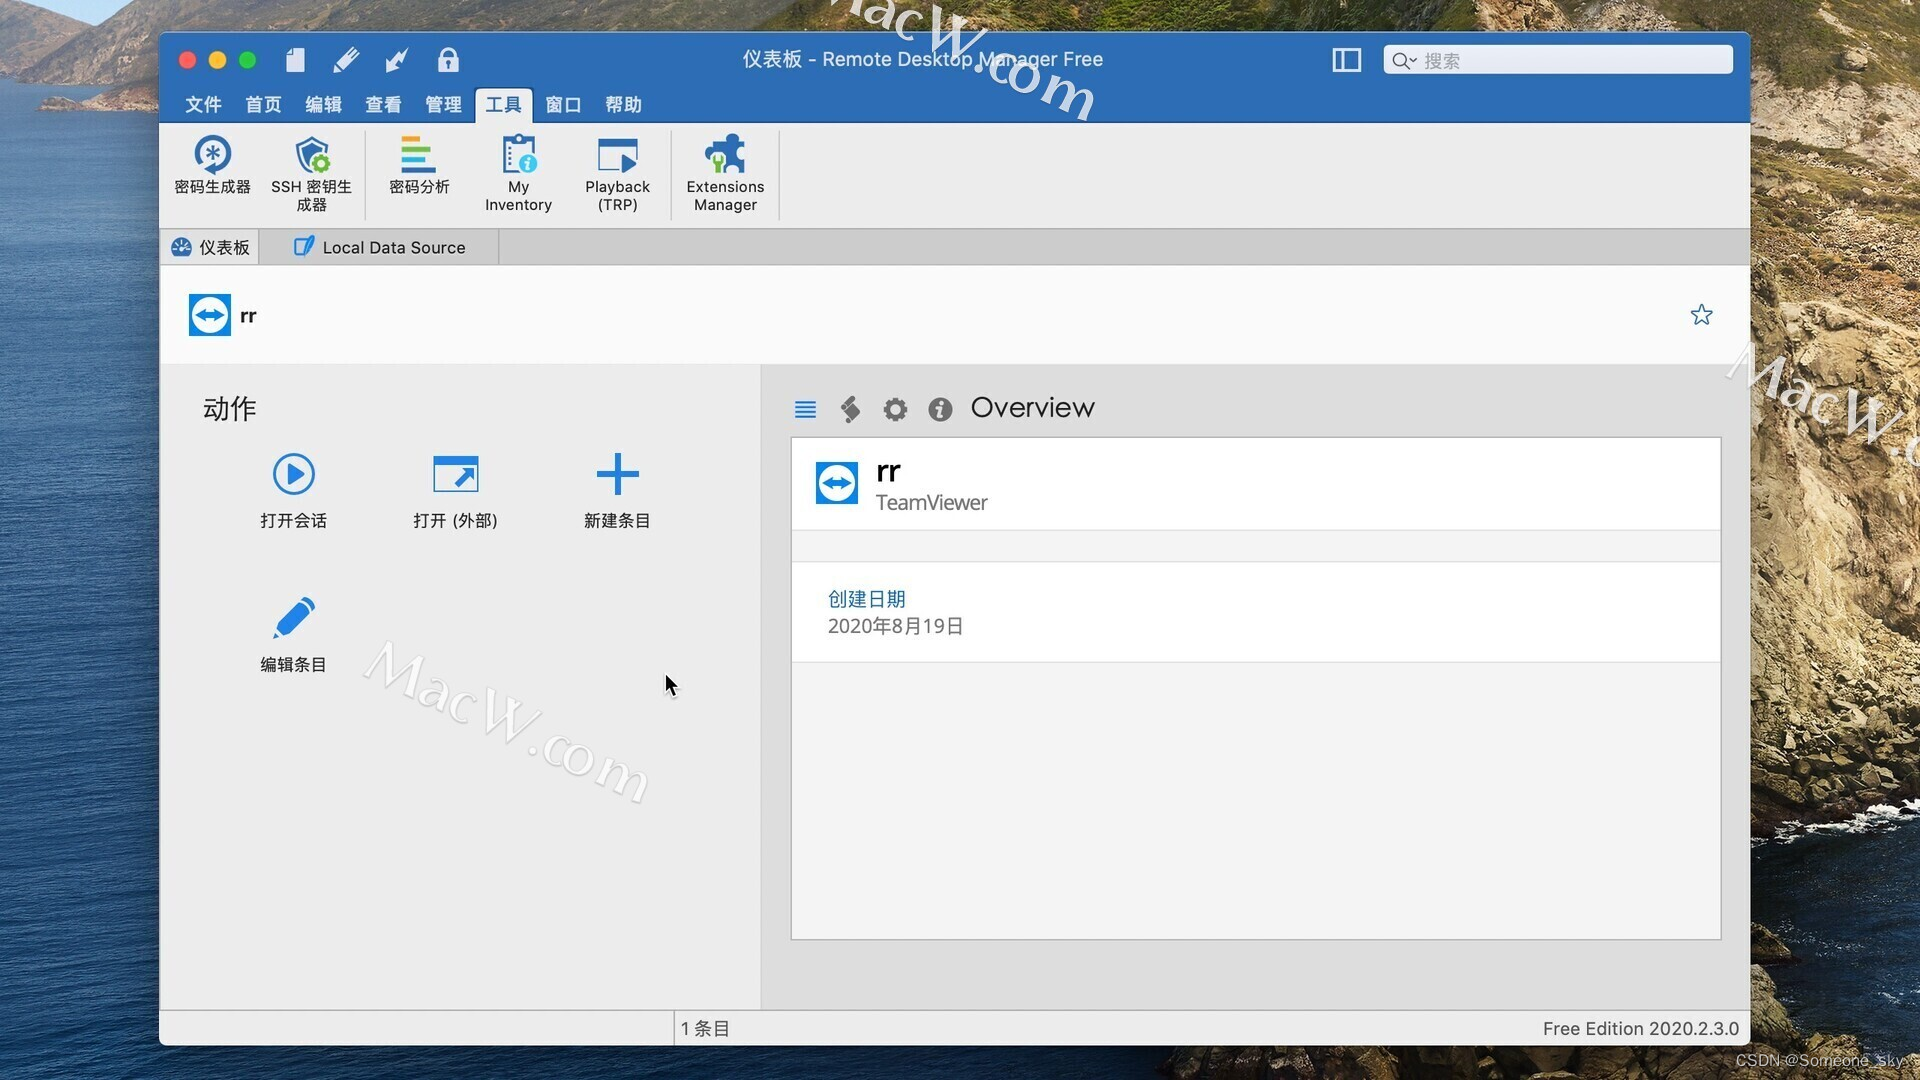Click the 编辑条目 pencil icon

(291, 616)
